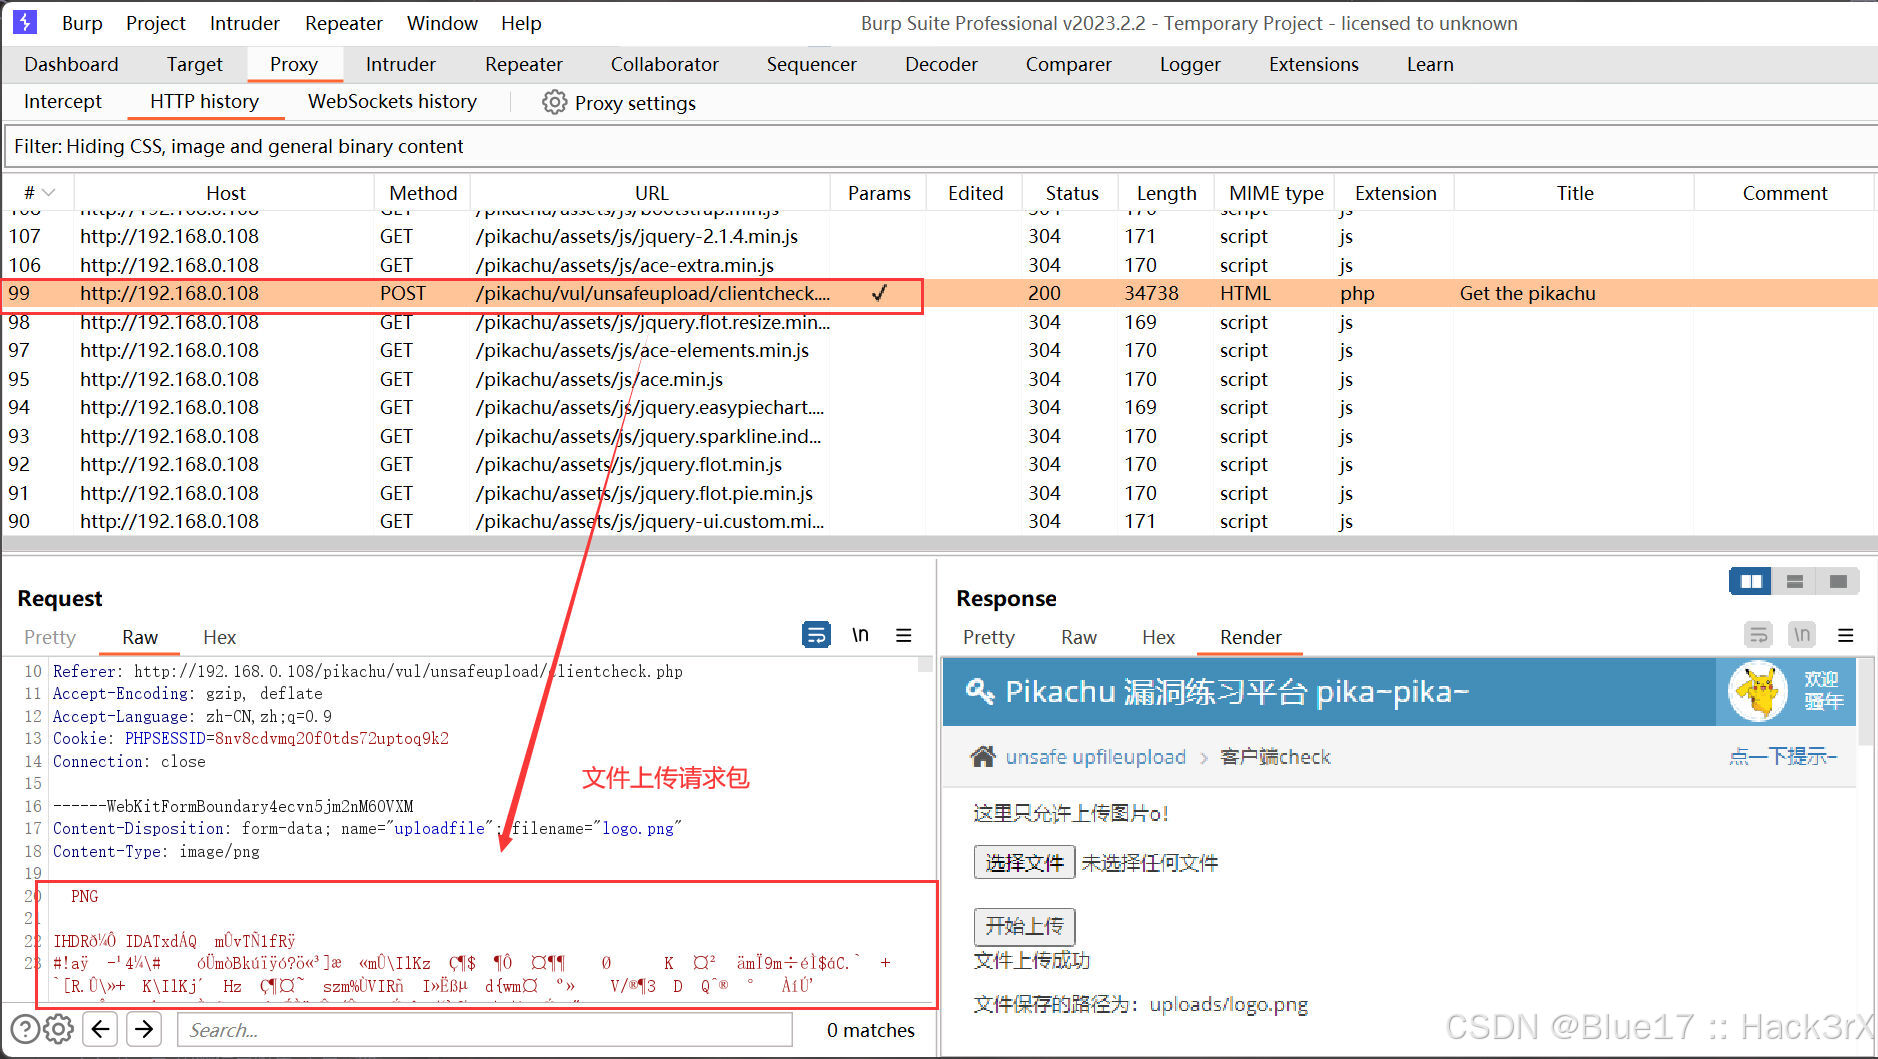
Task: Click the history filter bar
Action: pyautogui.click(x=940, y=146)
